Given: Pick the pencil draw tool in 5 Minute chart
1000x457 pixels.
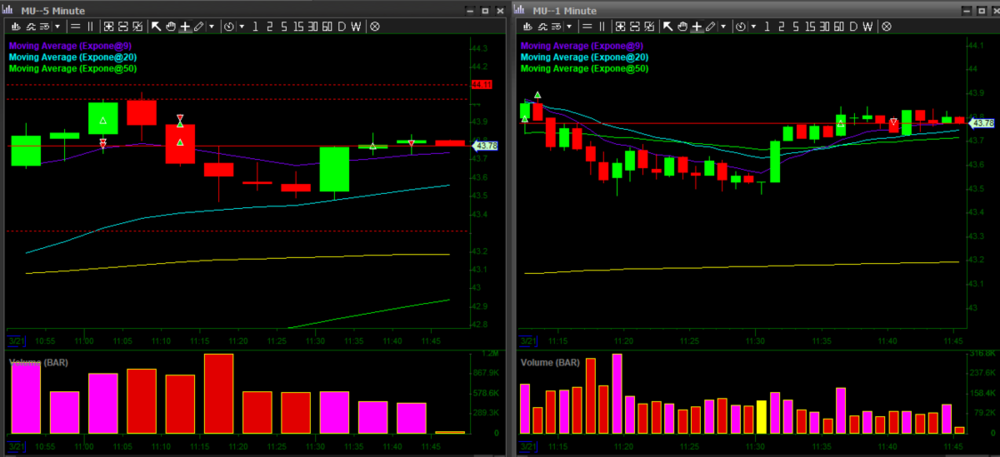Looking at the screenshot, I should click(x=199, y=26).
